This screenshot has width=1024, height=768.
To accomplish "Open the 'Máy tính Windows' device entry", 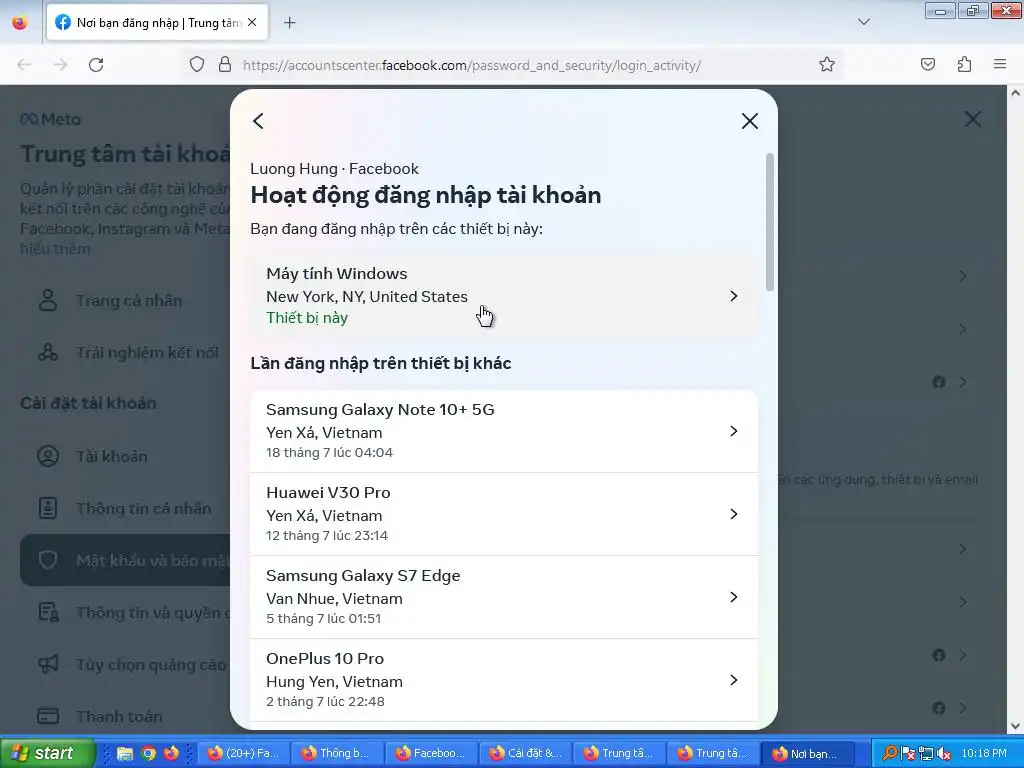I will click(504, 296).
